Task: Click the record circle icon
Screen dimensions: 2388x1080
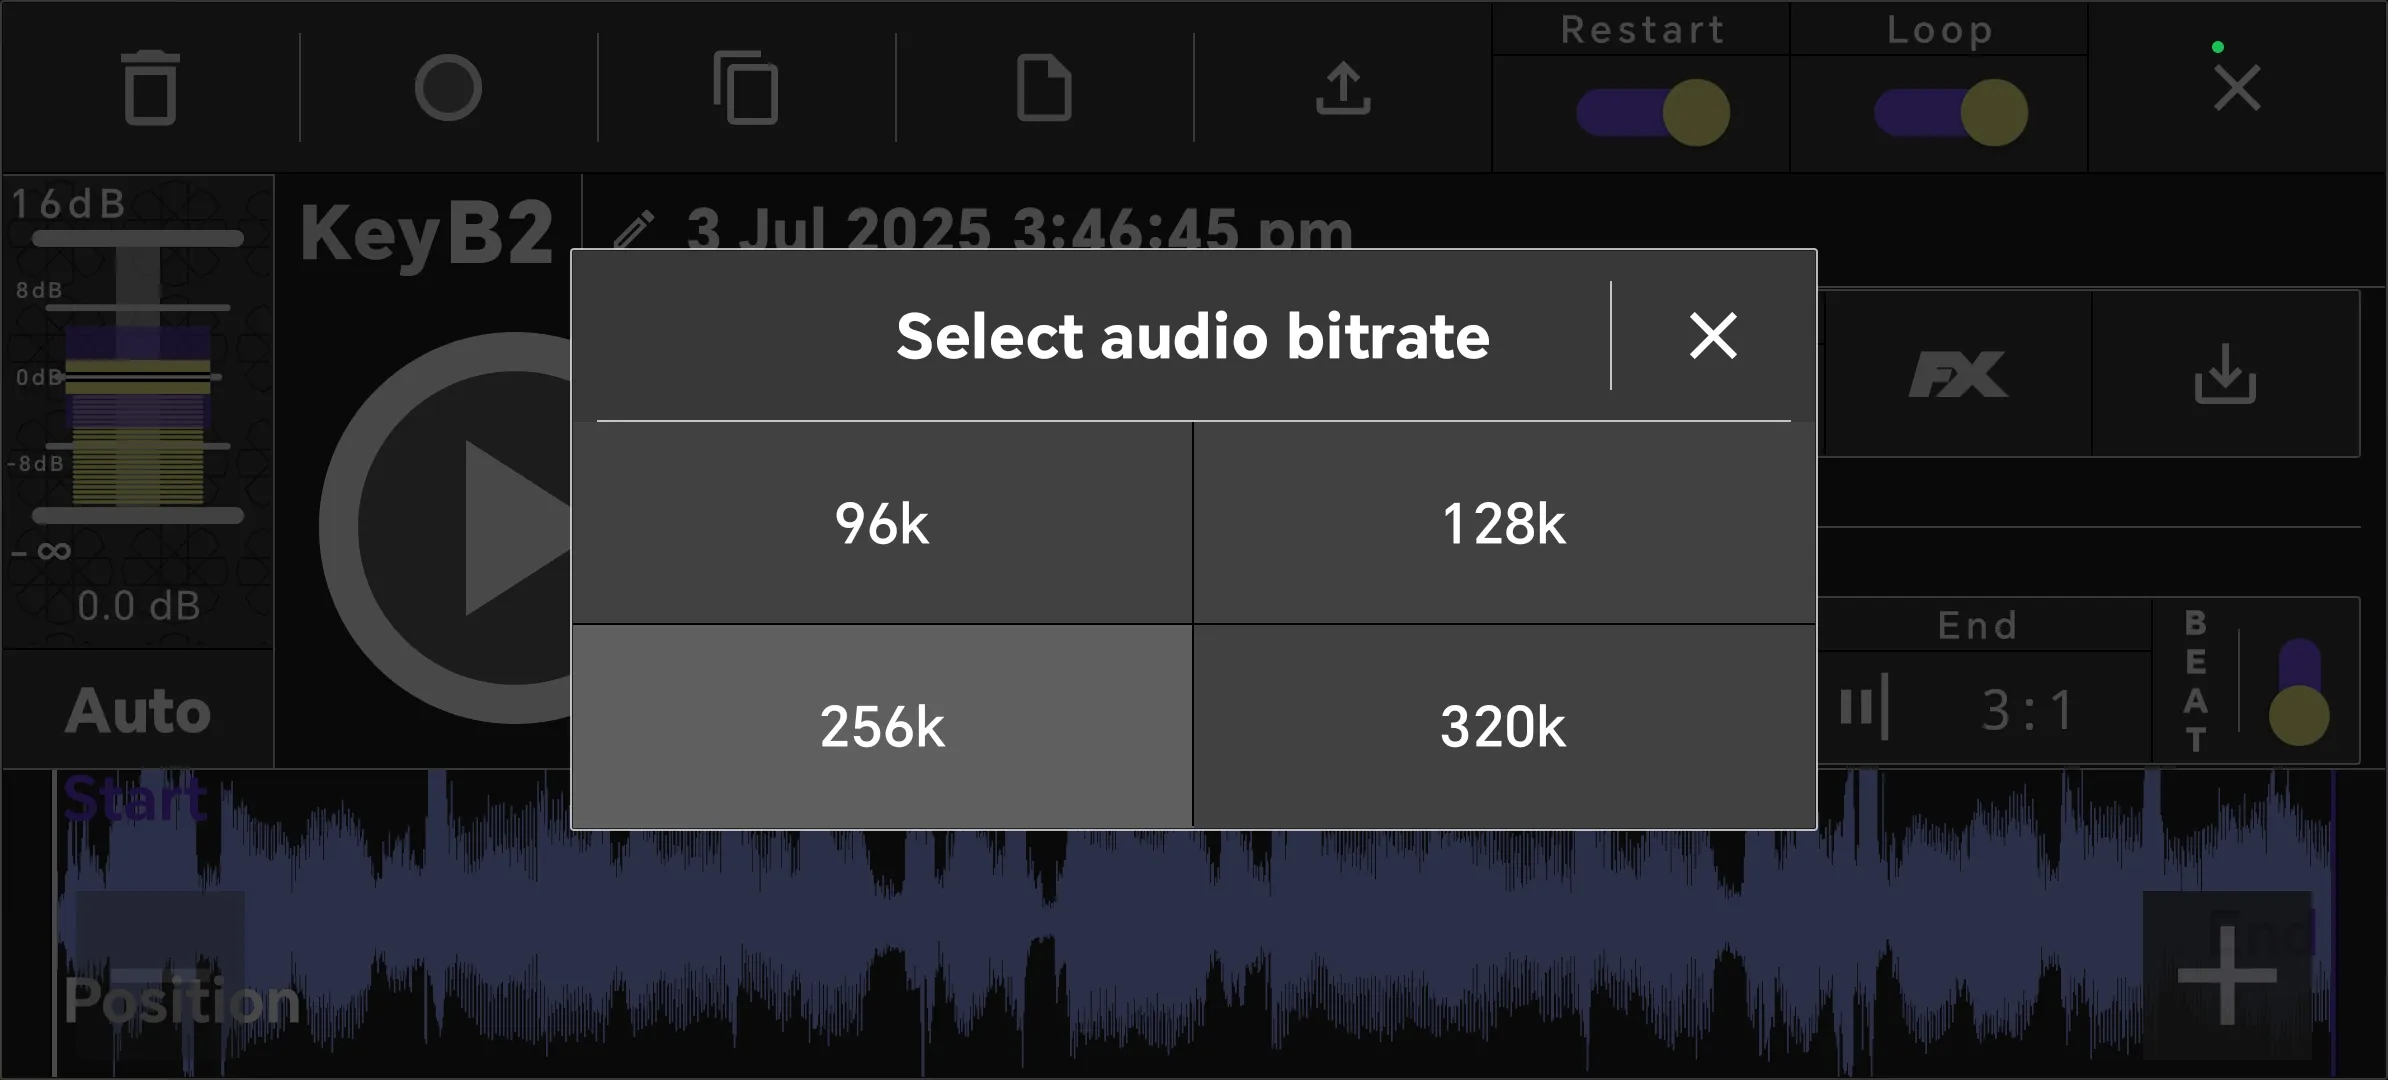Action: 448,88
